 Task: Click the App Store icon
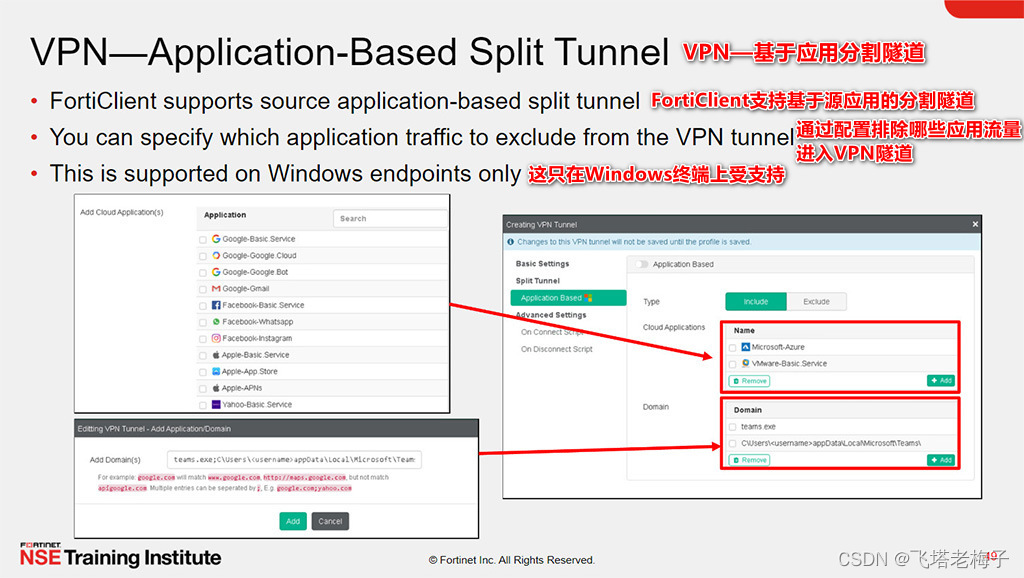[x=216, y=371]
